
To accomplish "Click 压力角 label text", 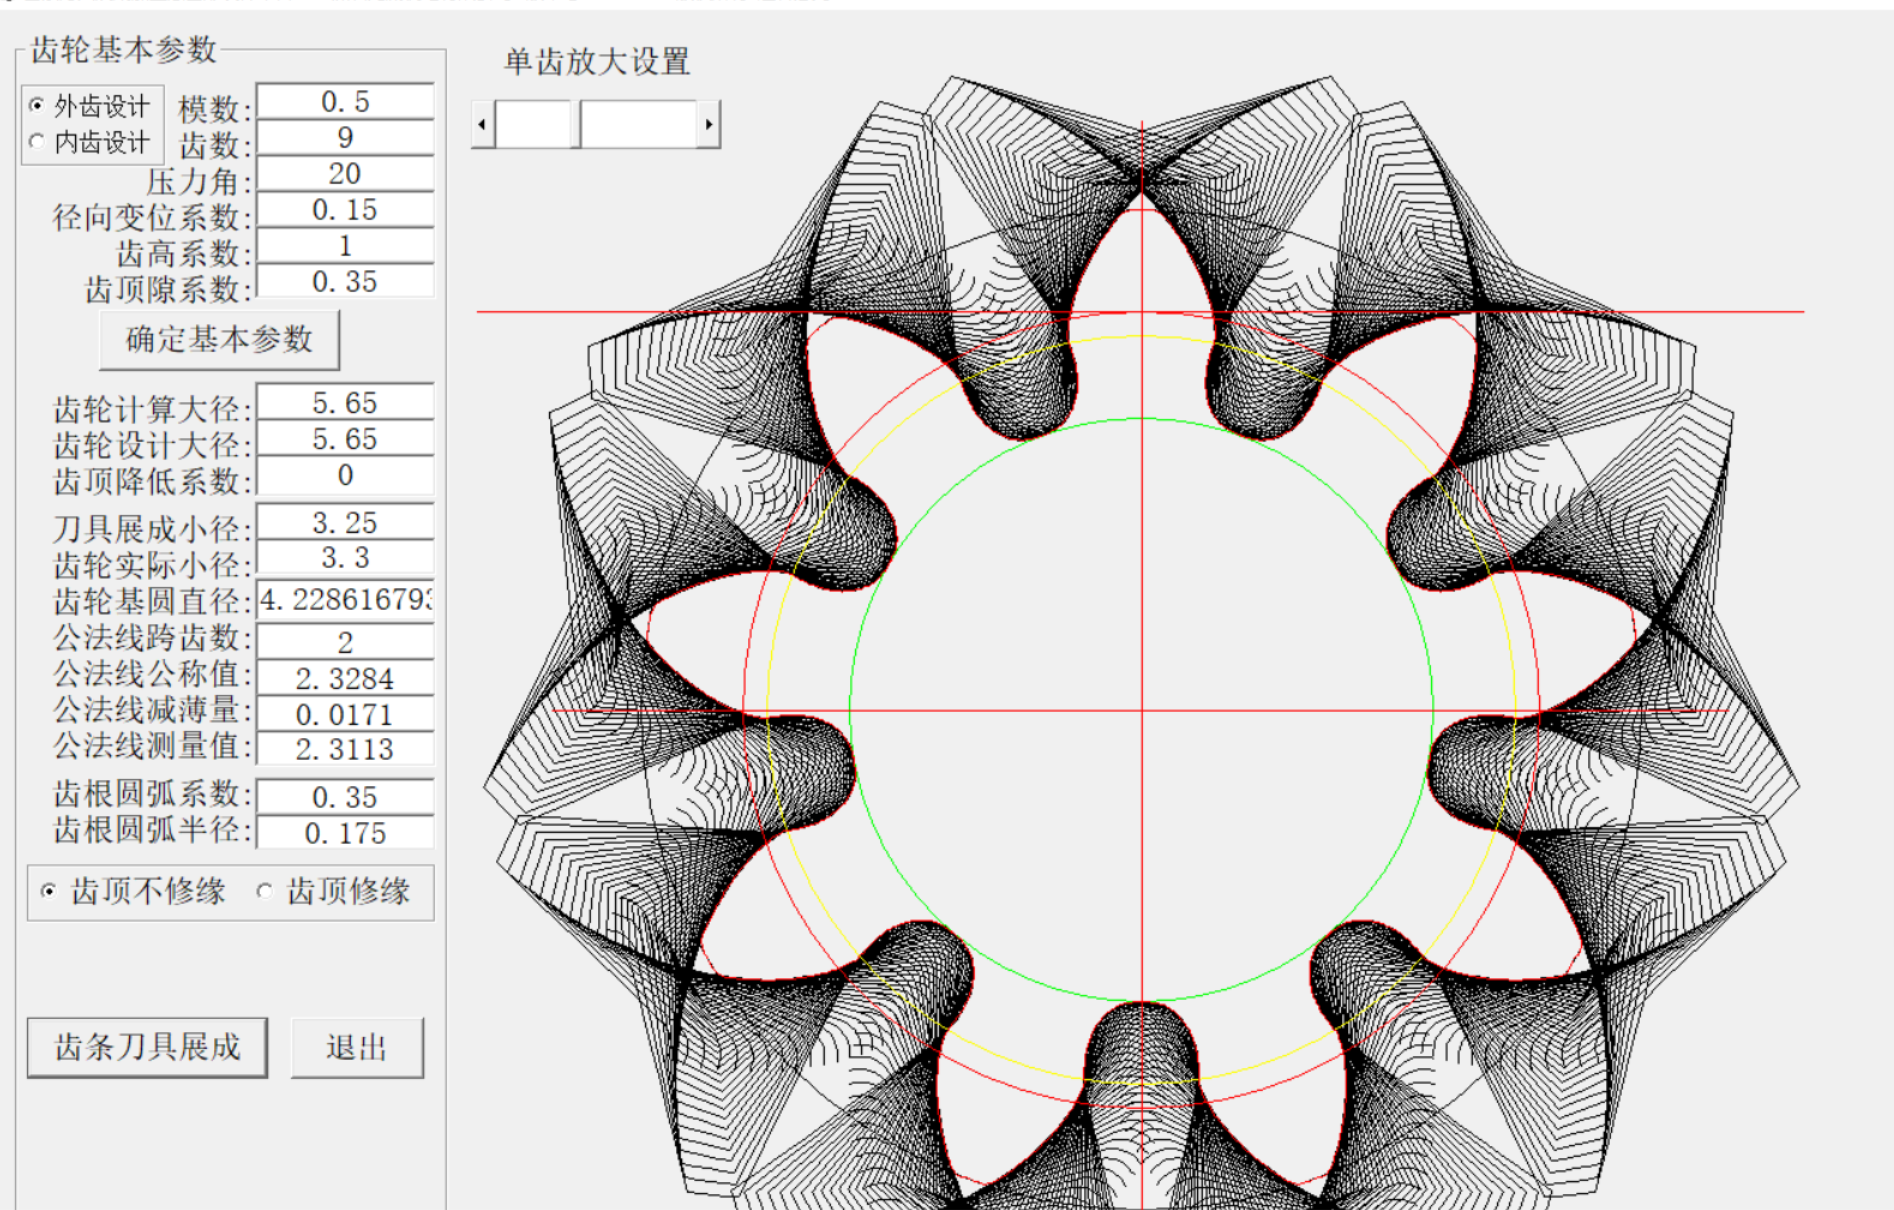I will coord(198,182).
